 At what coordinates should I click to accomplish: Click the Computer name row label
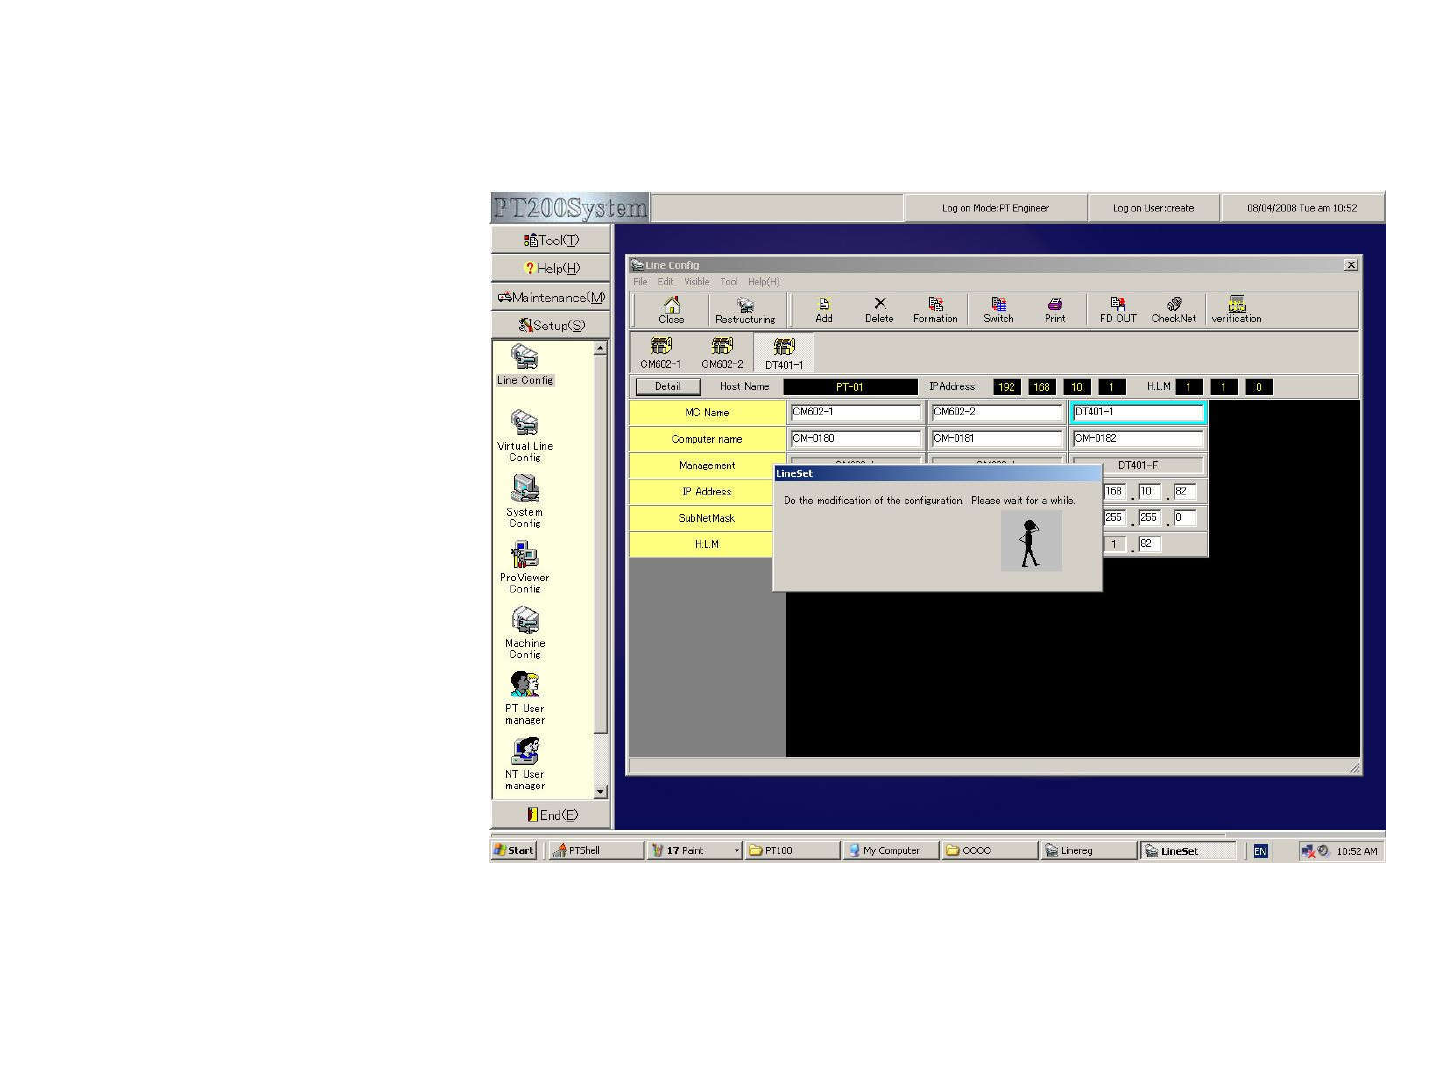707,439
